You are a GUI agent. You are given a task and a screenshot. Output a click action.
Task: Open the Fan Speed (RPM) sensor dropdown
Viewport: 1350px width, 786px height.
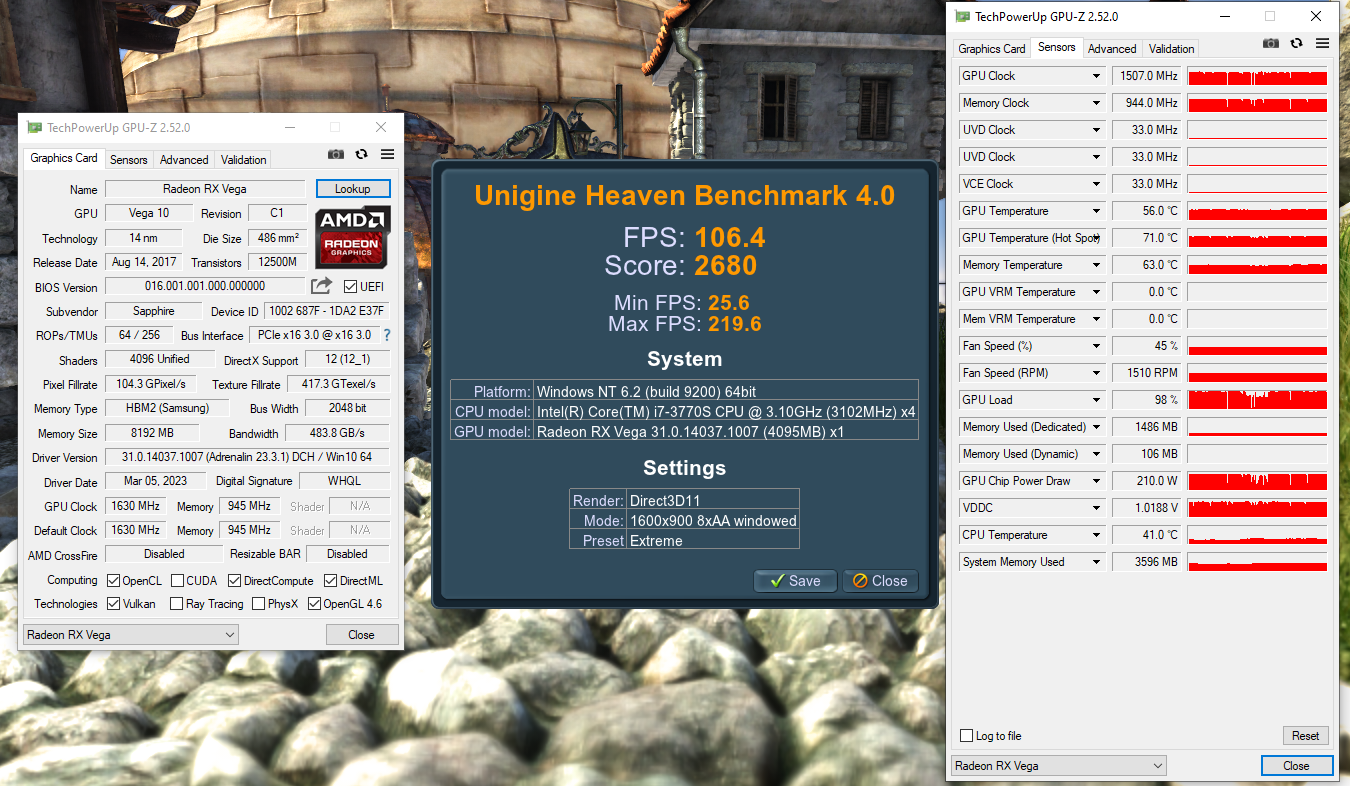(x=1097, y=373)
